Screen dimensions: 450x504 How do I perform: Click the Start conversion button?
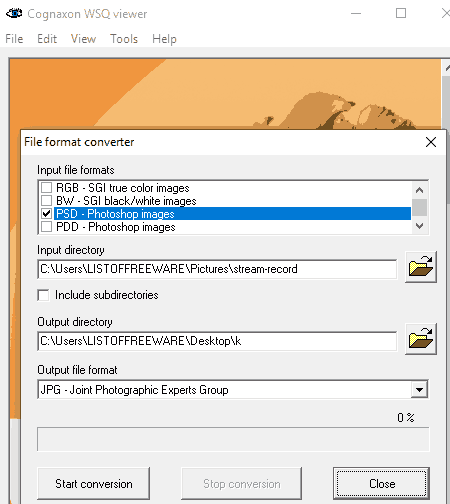(x=94, y=483)
